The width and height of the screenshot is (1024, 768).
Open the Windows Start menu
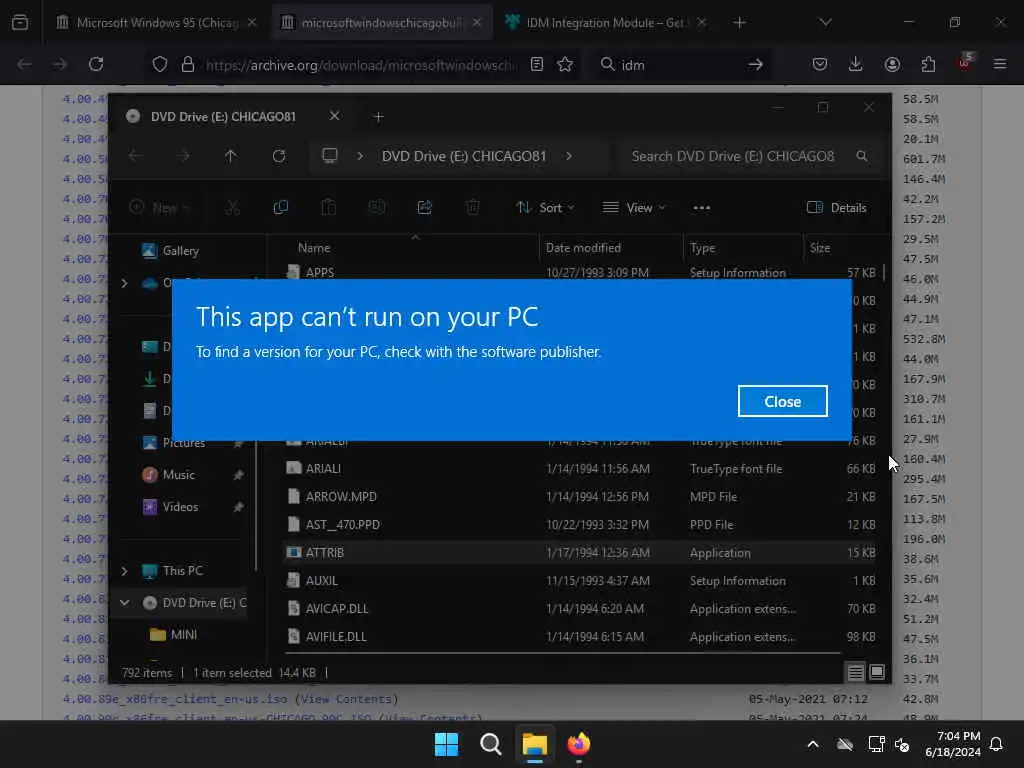(x=447, y=744)
